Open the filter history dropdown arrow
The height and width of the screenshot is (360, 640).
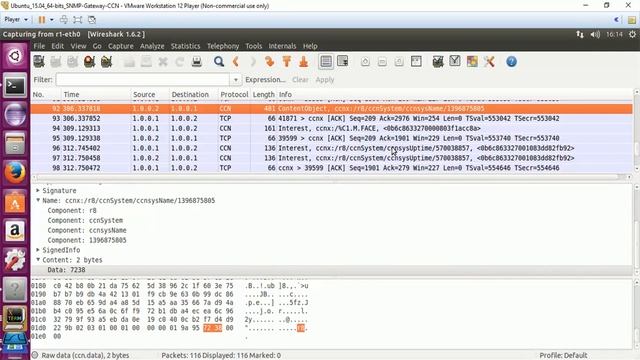point(236,80)
